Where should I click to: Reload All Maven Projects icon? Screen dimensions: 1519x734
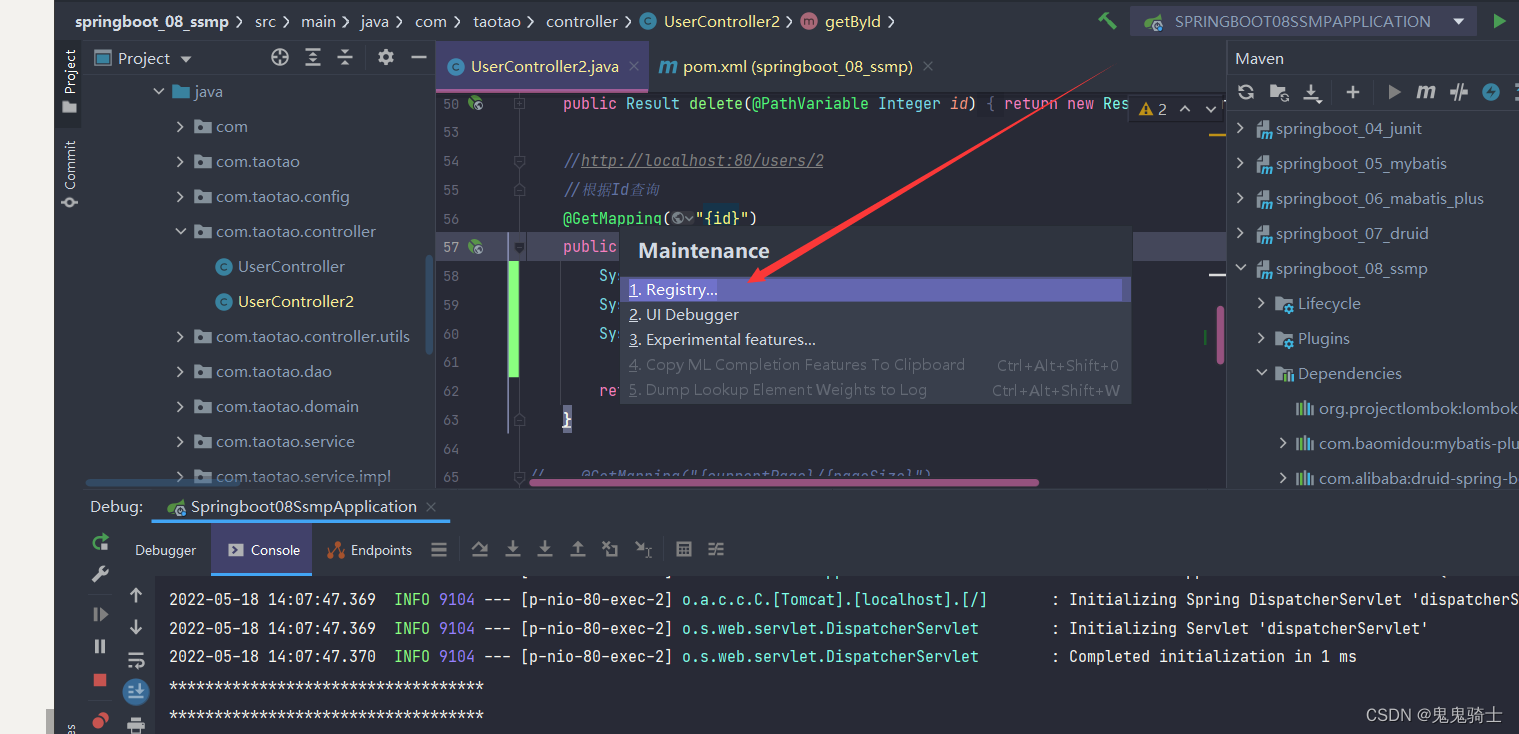[x=1246, y=92]
